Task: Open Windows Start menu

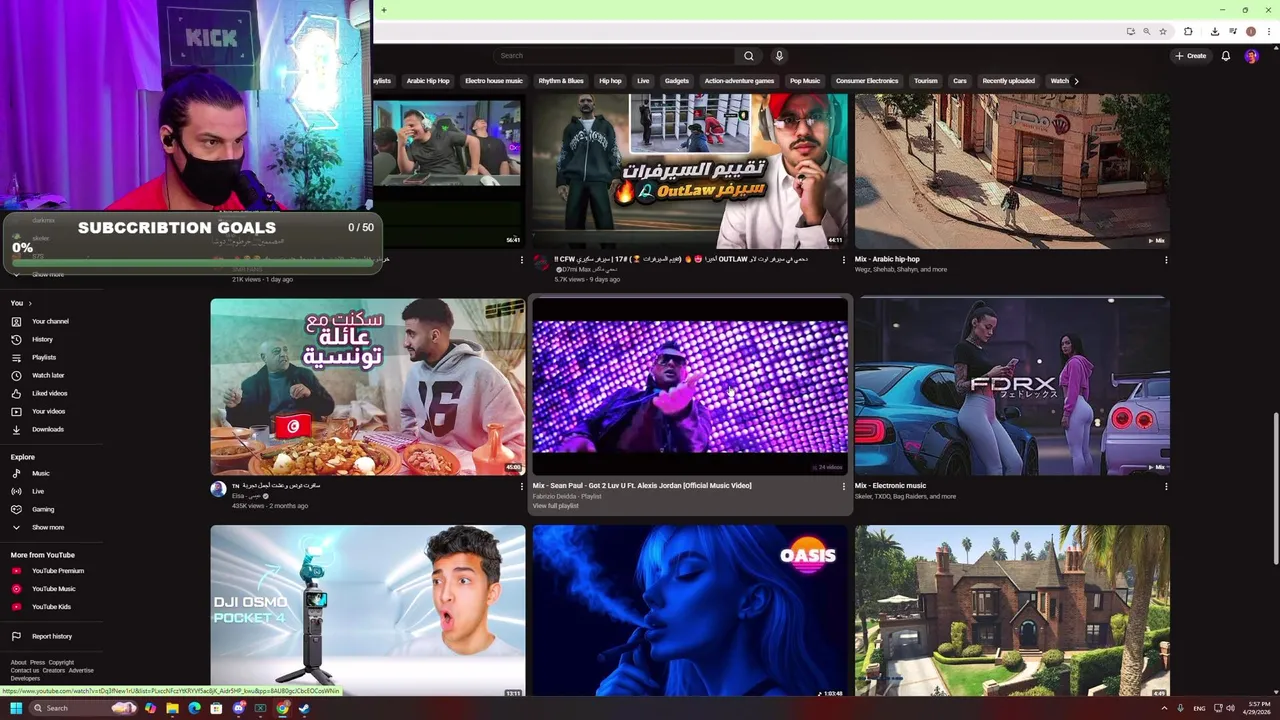Action: coord(16,708)
